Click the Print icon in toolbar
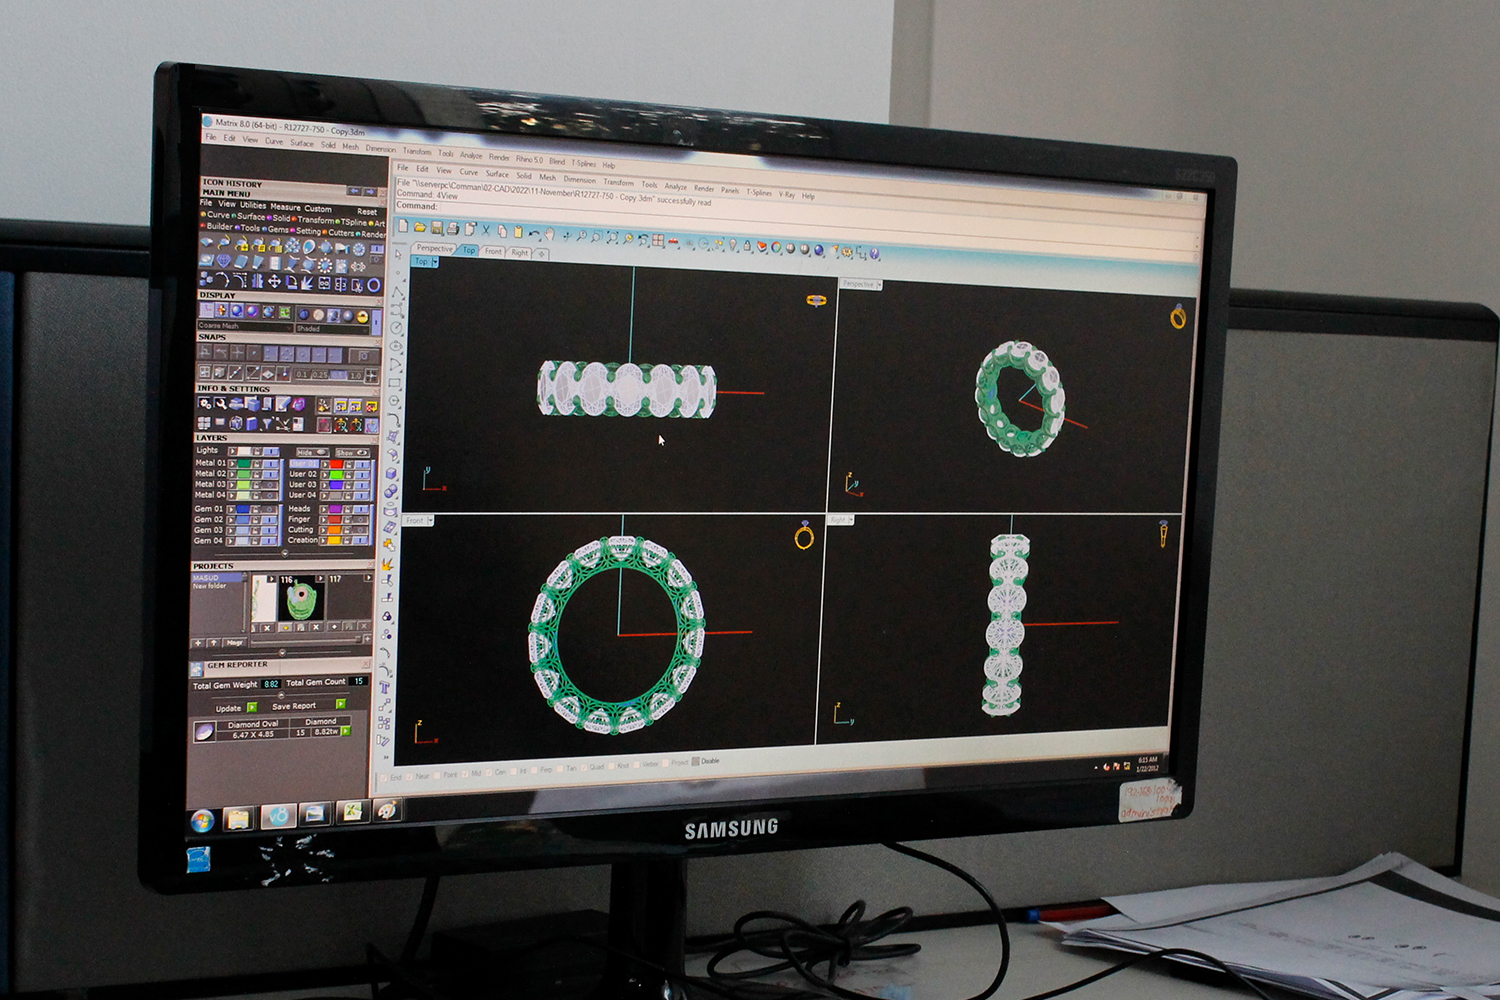This screenshot has height=1000, width=1500. click(453, 229)
